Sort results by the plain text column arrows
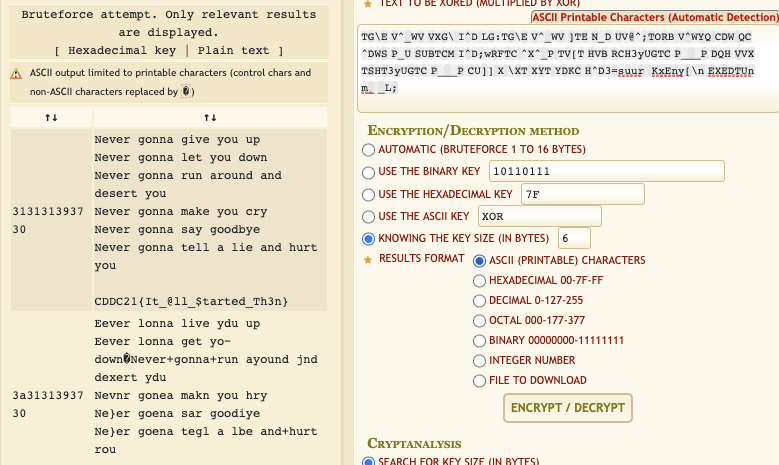 [210, 118]
